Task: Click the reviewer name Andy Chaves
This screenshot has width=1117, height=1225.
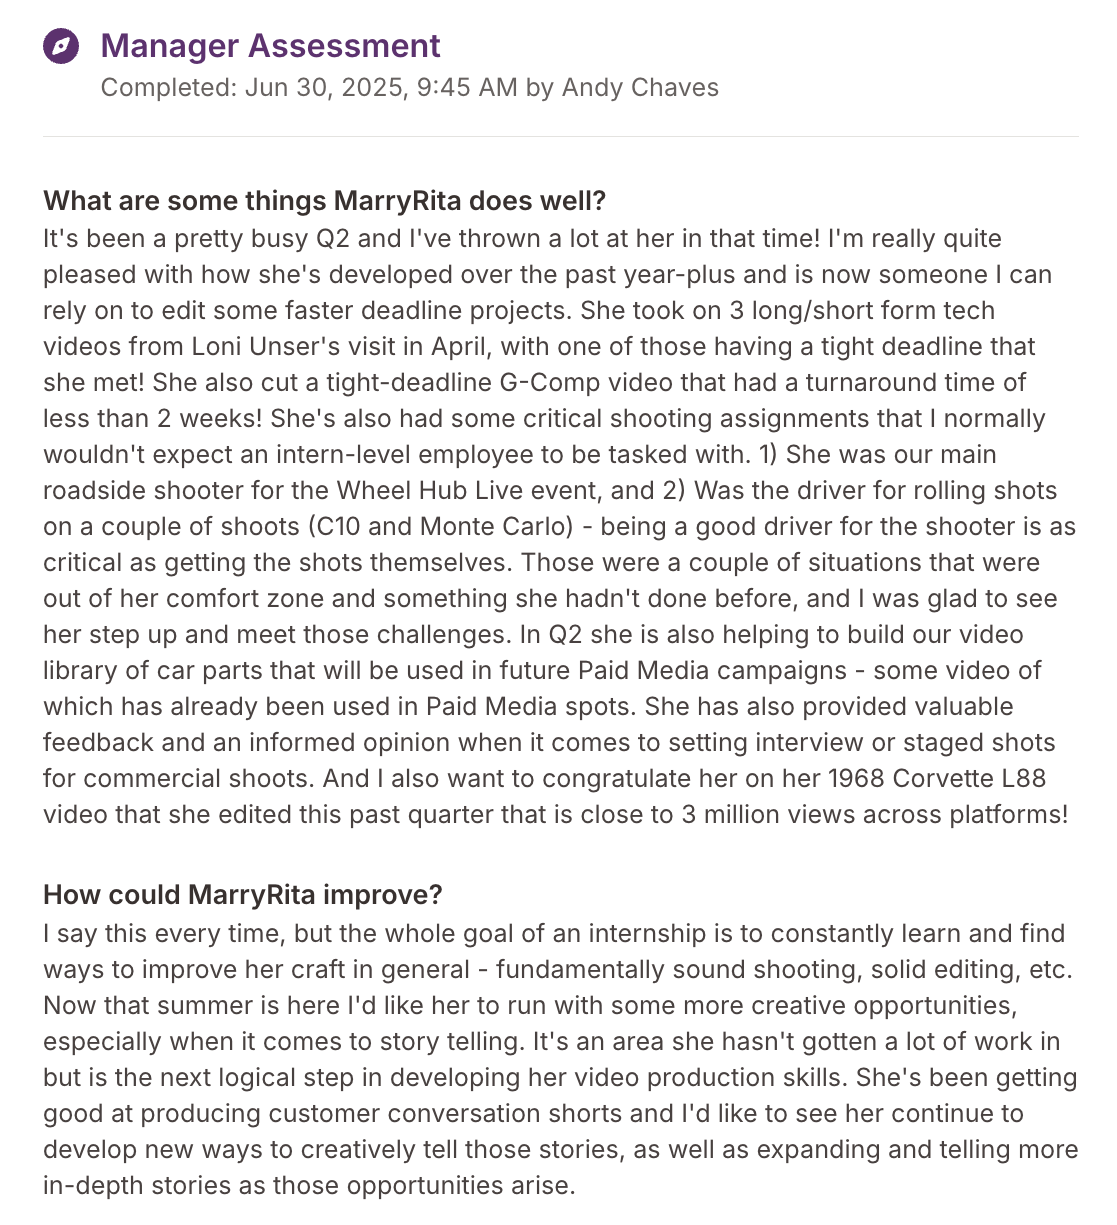Action: [640, 88]
